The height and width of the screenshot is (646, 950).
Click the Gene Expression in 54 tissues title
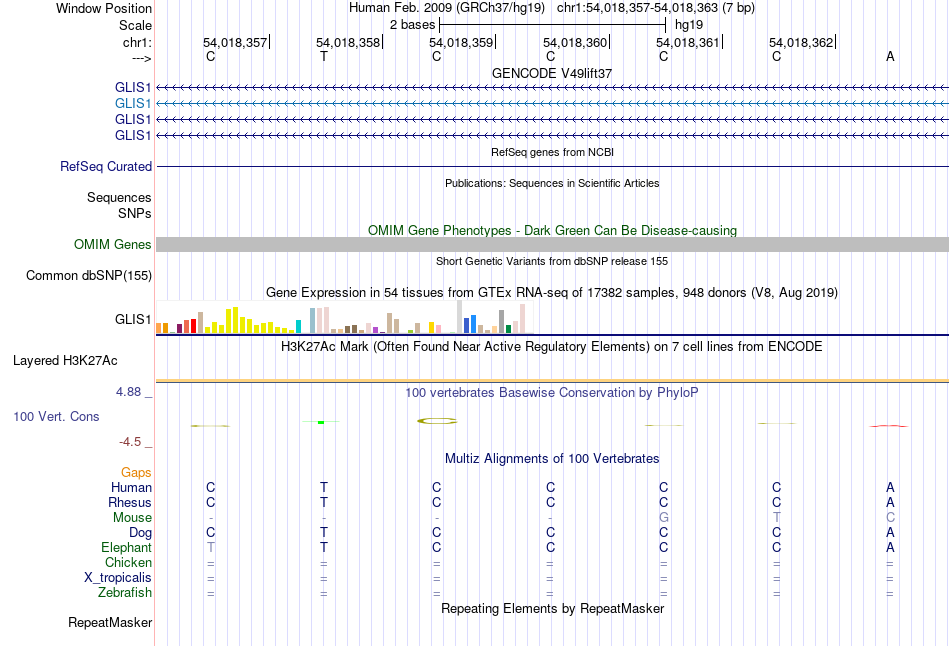pyautogui.click(x=552, y=293)
